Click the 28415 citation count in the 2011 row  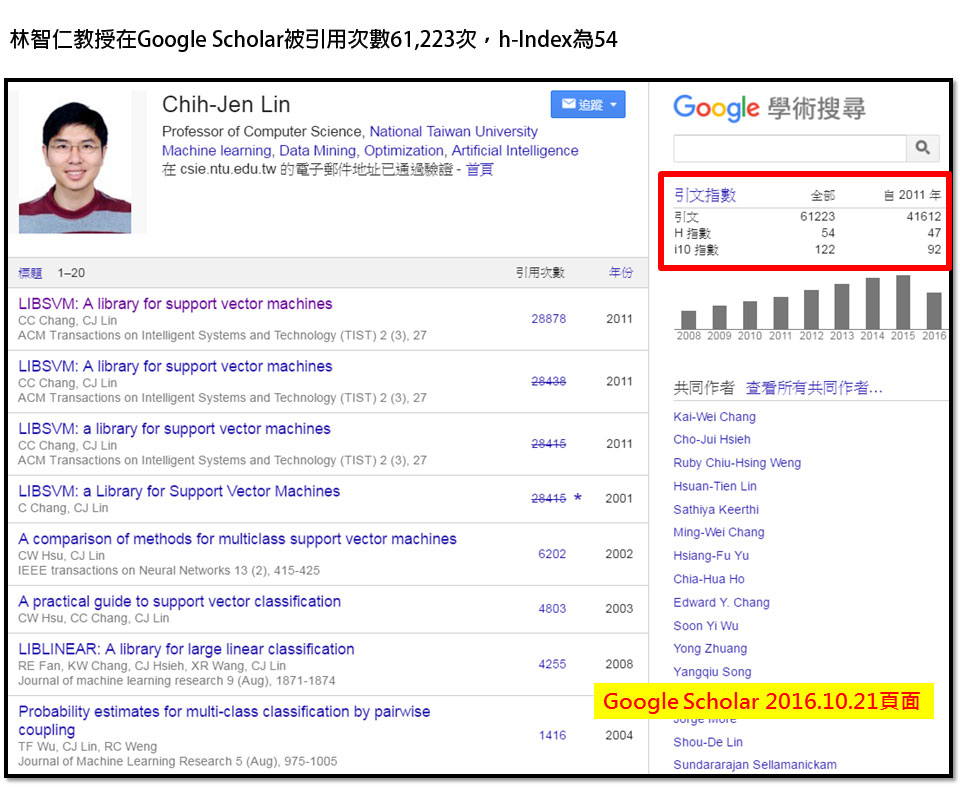(549, 443)
